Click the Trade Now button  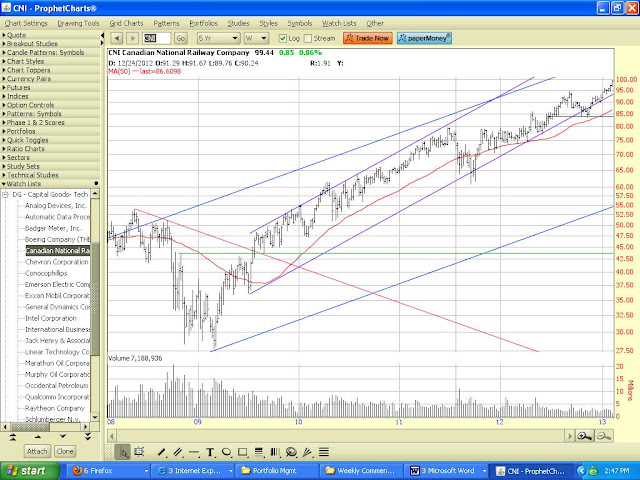(368, 38)
